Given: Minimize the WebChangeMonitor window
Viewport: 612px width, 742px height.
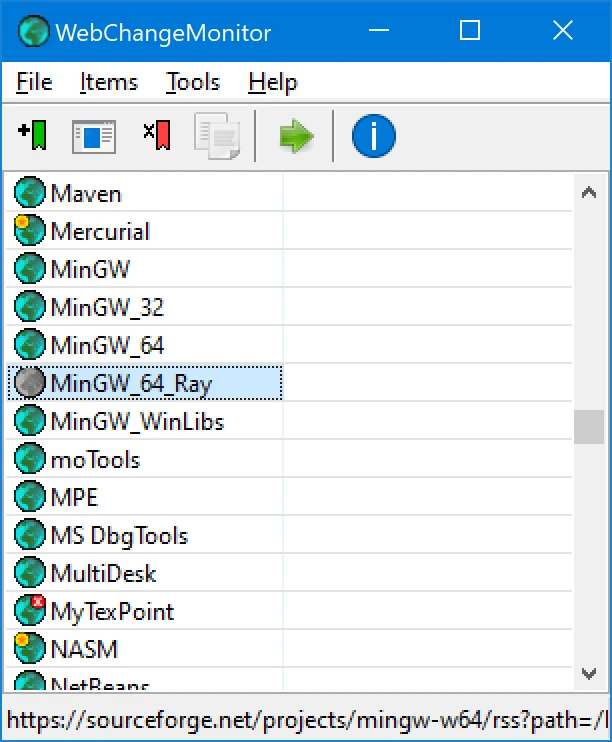Looking at the screenshot, I should tap(379, 31).
